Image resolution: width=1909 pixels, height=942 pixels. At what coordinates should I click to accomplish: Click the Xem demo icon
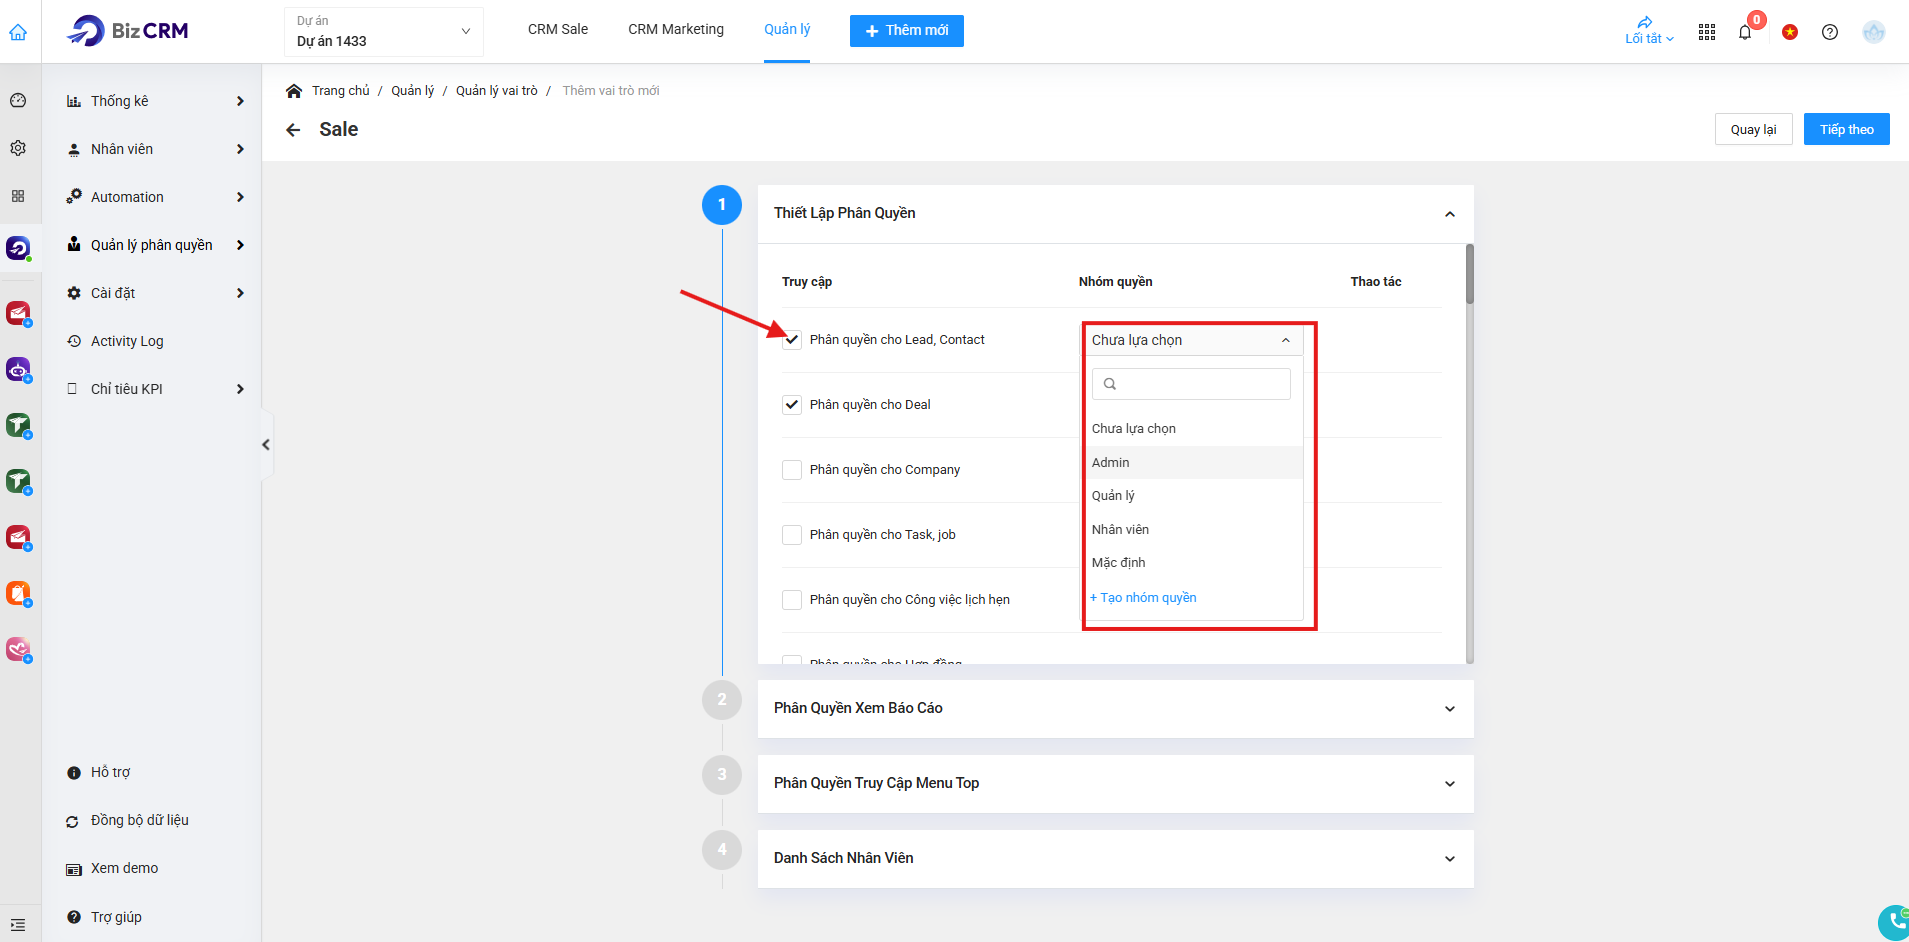click(x=74, y=869)
